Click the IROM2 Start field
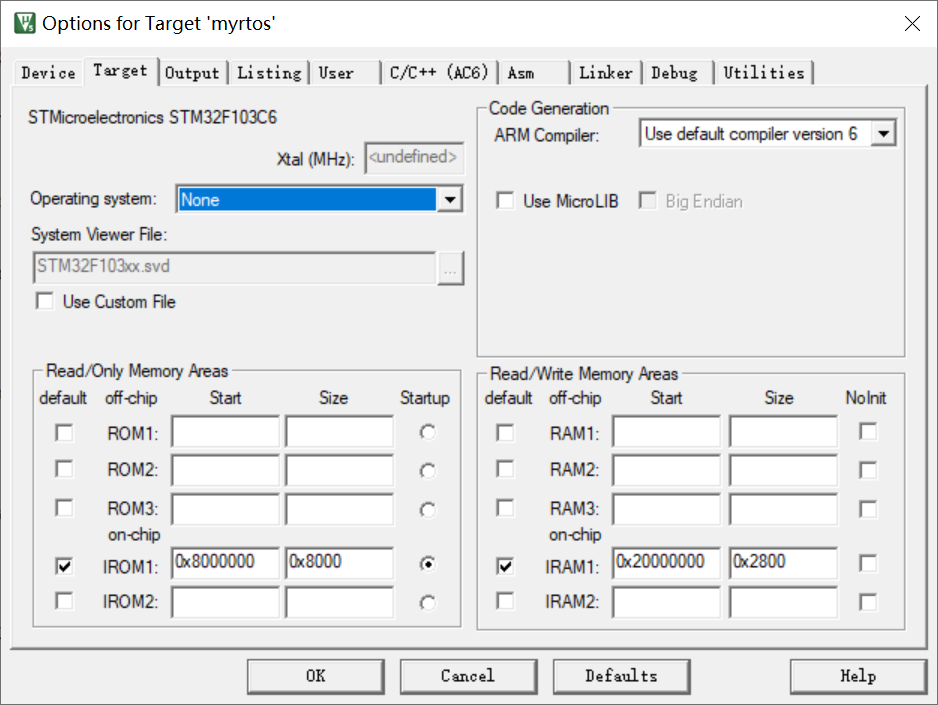The height and width of the screenshot is (705, 938). 225,602
